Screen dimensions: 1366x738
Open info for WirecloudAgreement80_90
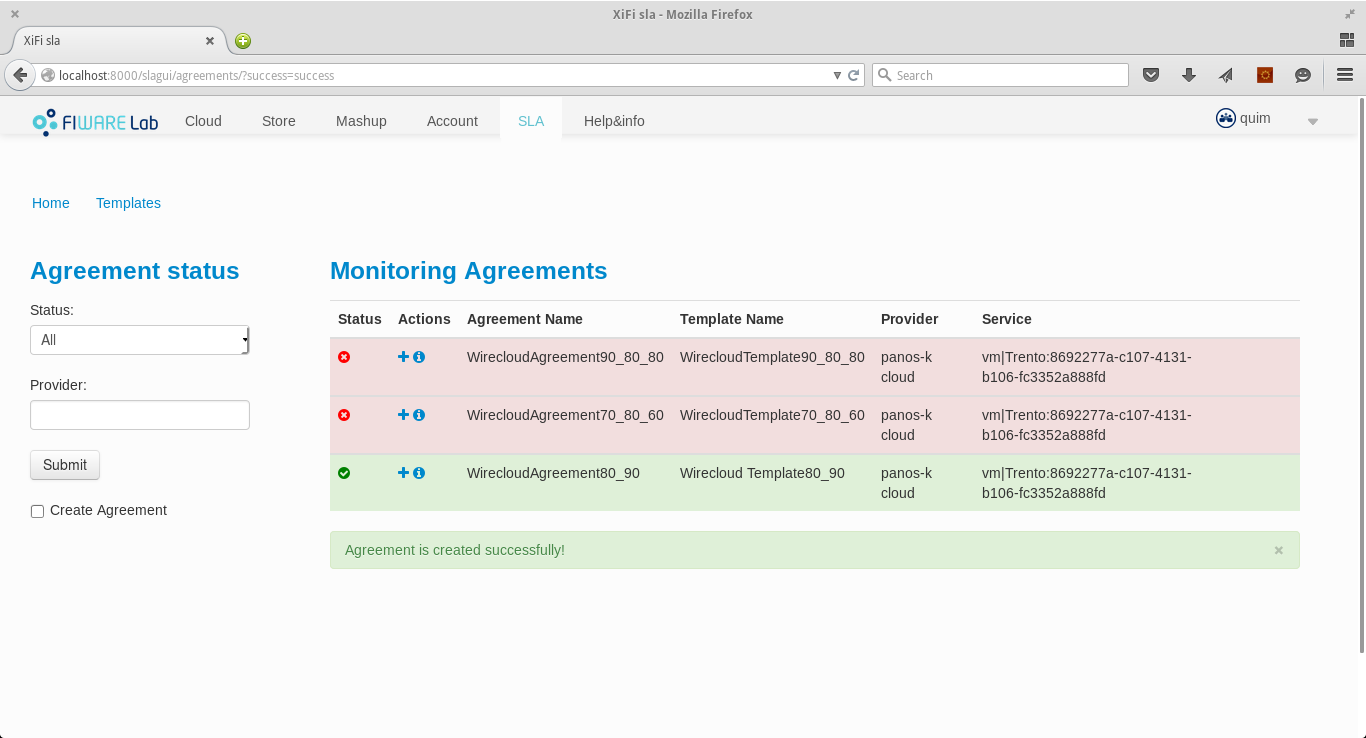[x=419, y=473]
